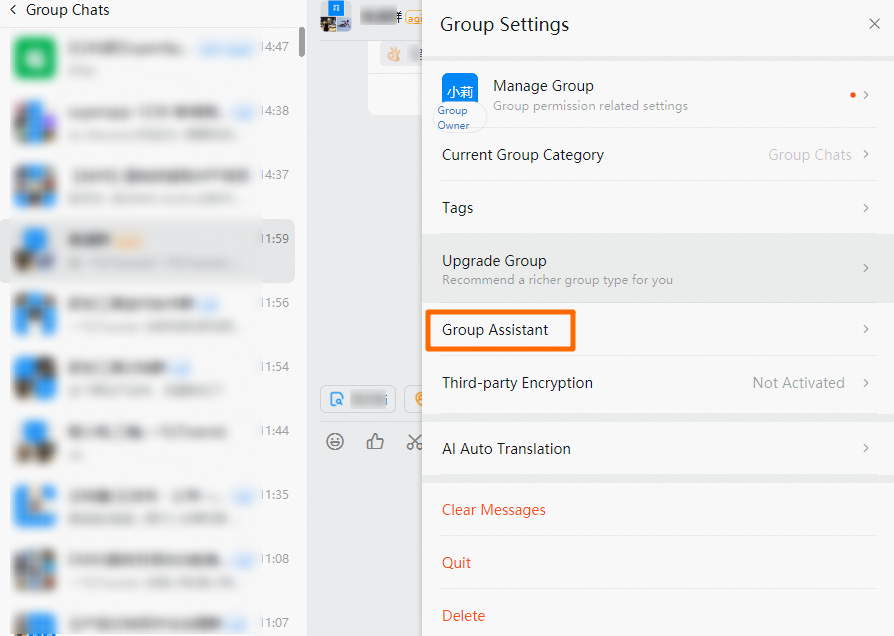
Task: Click Quit to leave the group
Action: coord(456,563)
